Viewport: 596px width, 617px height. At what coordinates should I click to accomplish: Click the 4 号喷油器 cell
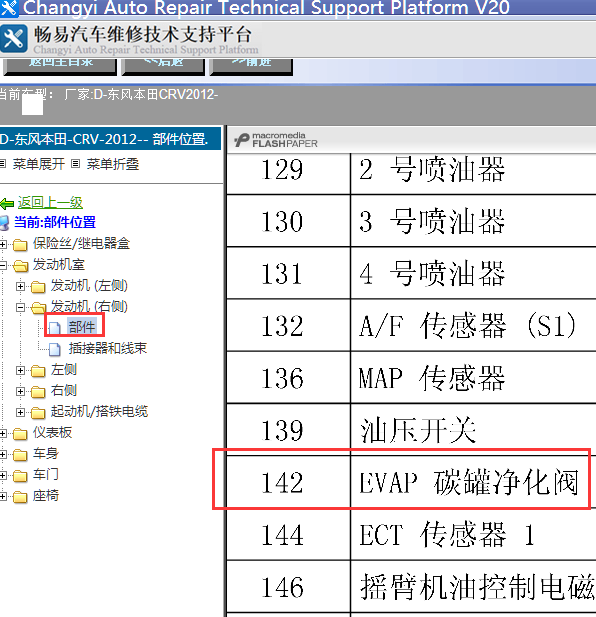coord(473,273)
